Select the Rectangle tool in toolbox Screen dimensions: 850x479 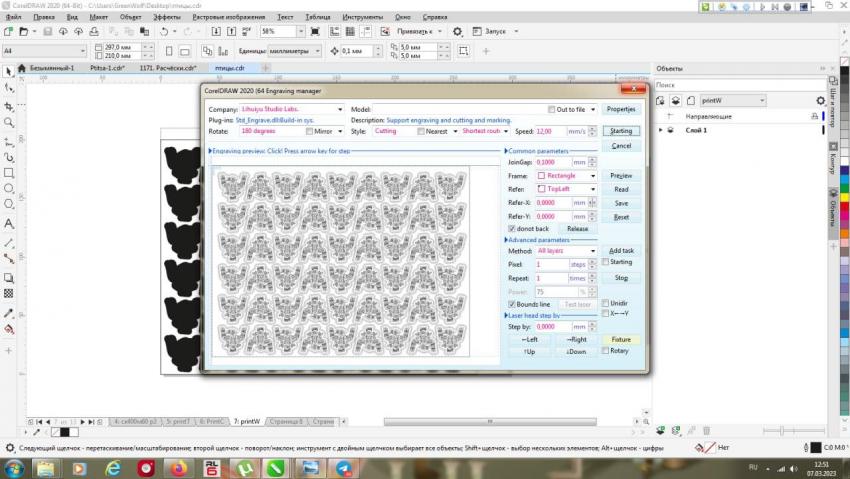click(x=9, y=173)
